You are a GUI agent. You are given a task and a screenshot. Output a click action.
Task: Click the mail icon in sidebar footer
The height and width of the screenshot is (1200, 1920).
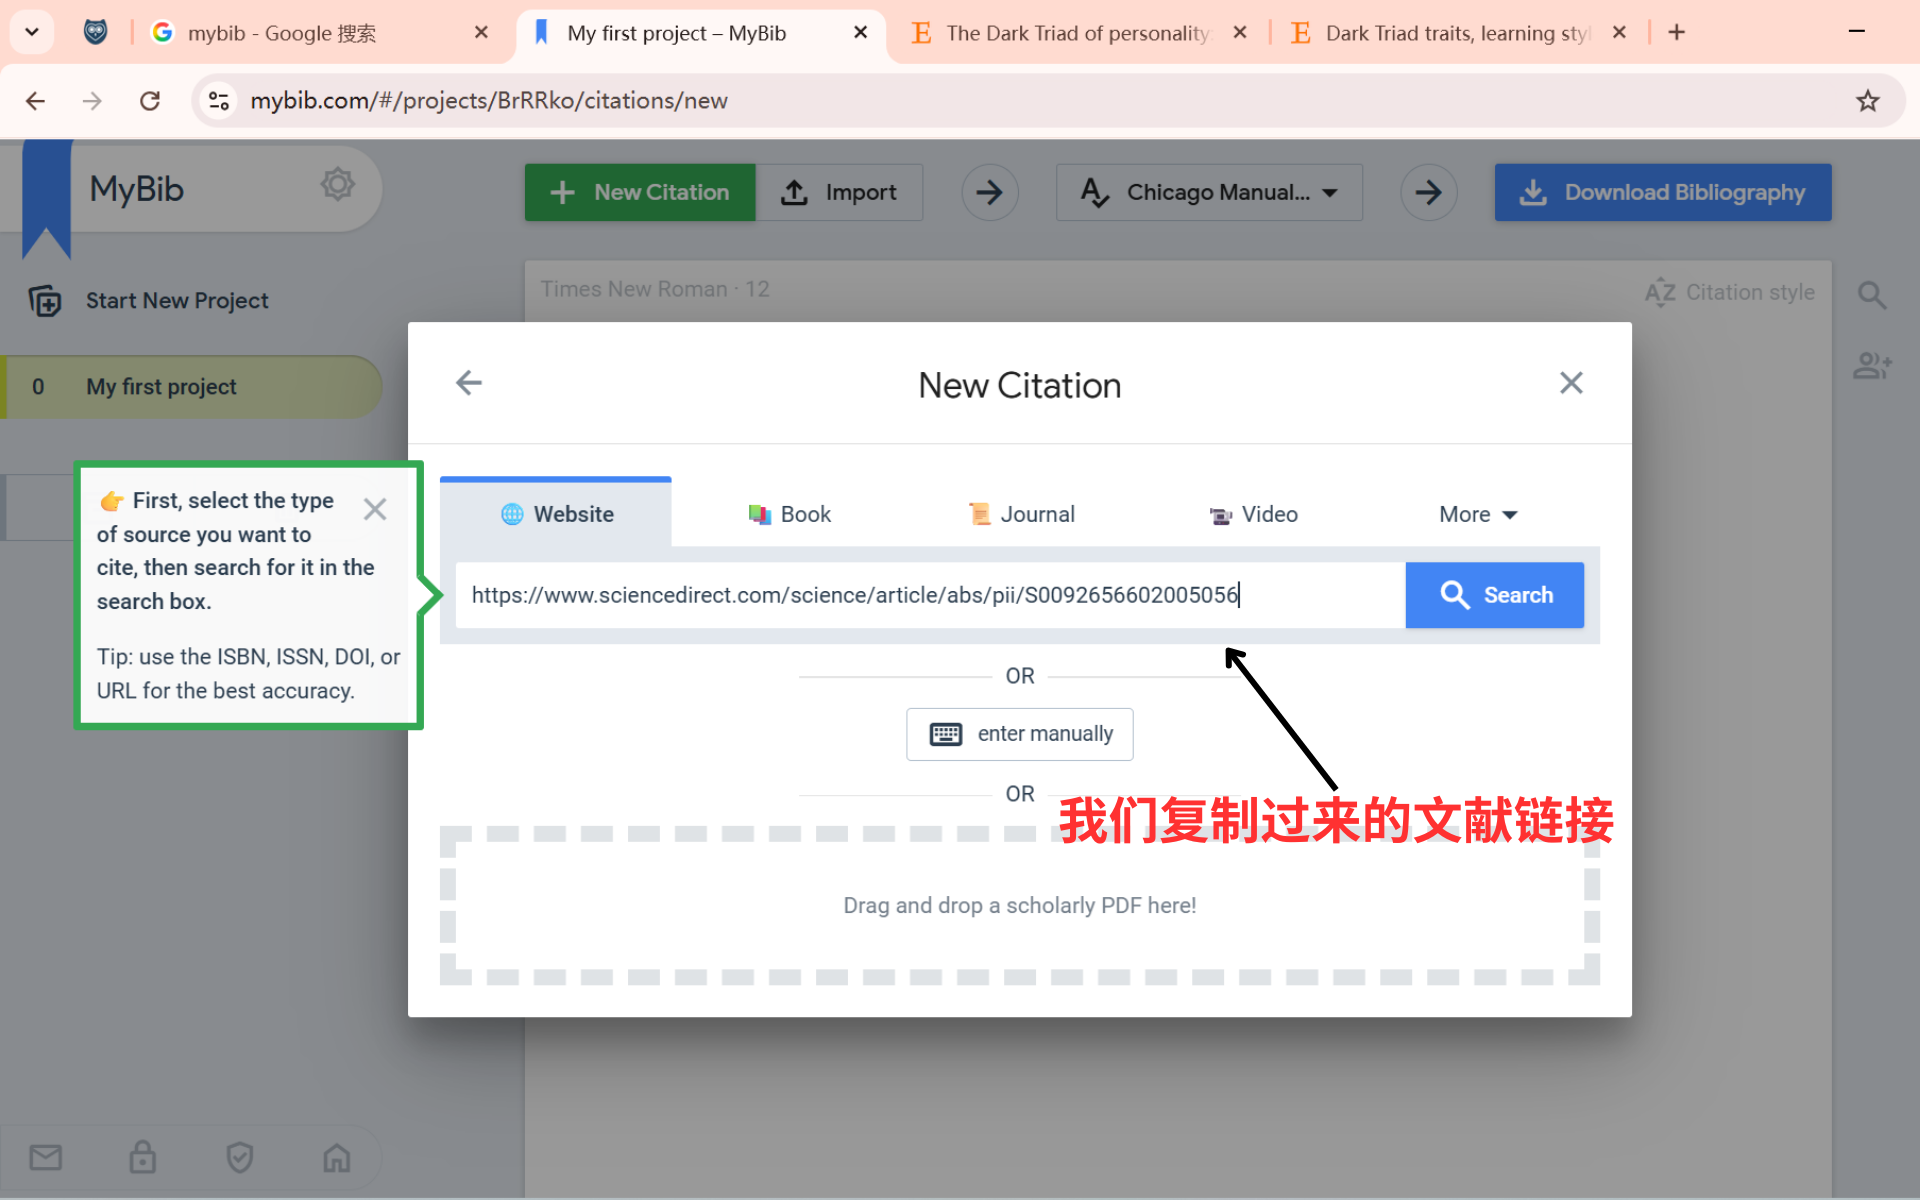point(46,1158)
